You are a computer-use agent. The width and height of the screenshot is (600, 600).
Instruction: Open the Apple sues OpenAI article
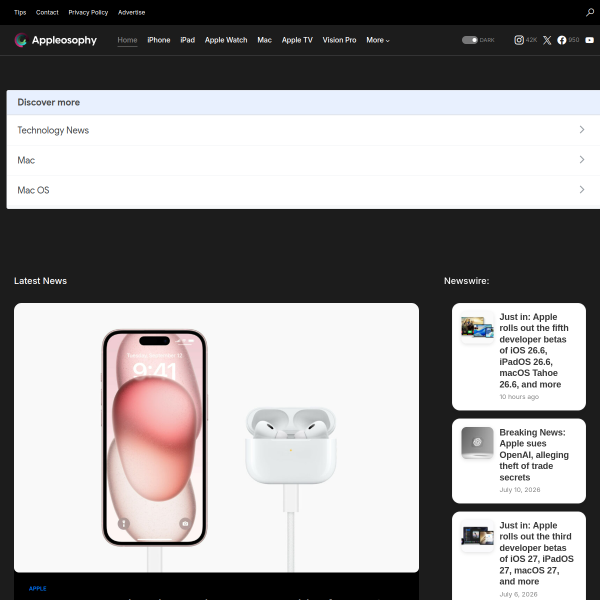[534, 455]
